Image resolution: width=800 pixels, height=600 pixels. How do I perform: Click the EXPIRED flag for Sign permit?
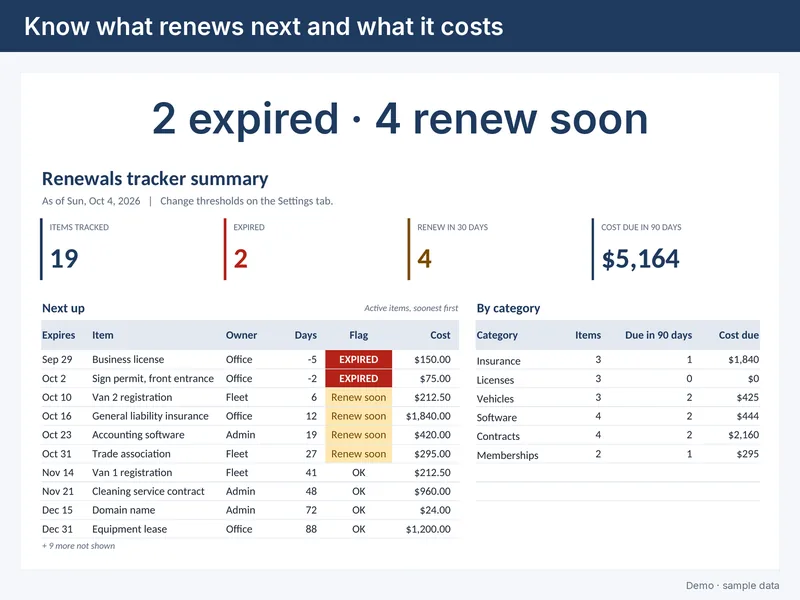point(359,379)
